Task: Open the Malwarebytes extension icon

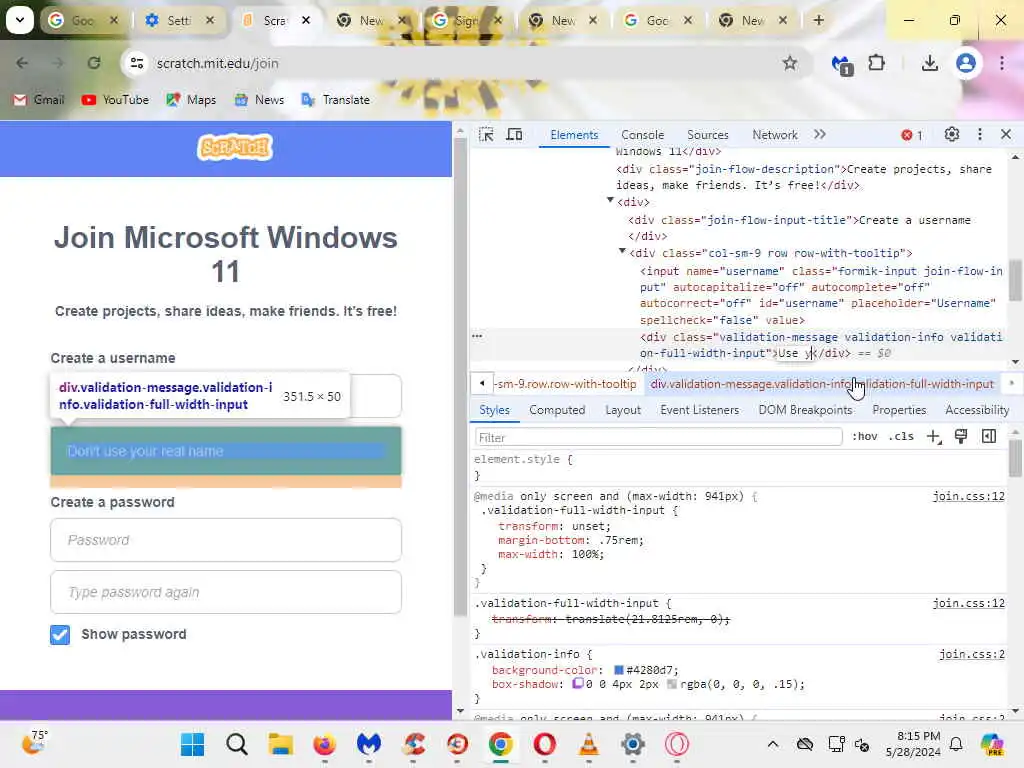Action: [842, 65]
